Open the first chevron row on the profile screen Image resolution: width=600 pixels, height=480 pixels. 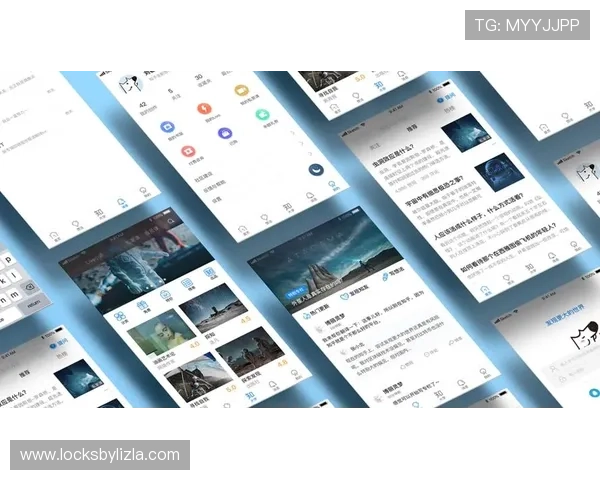pyautogui.click(x=293, y=133)
